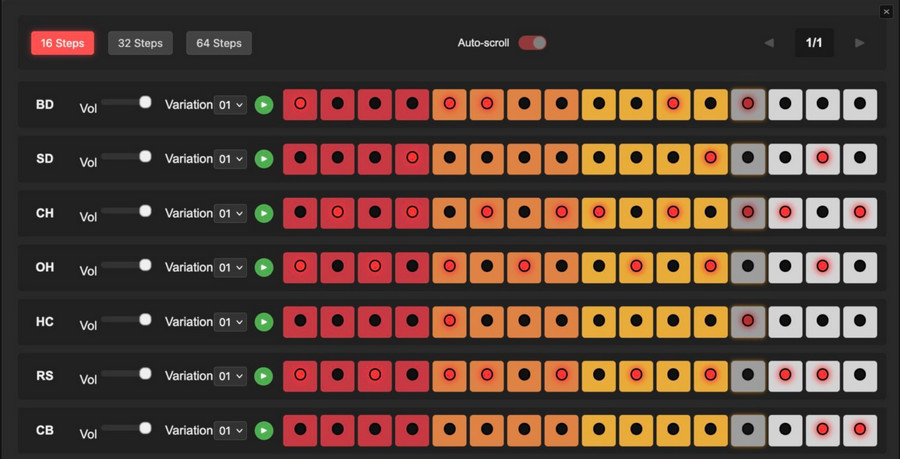Click the SD volume slider handle

(x=145, y=157)
